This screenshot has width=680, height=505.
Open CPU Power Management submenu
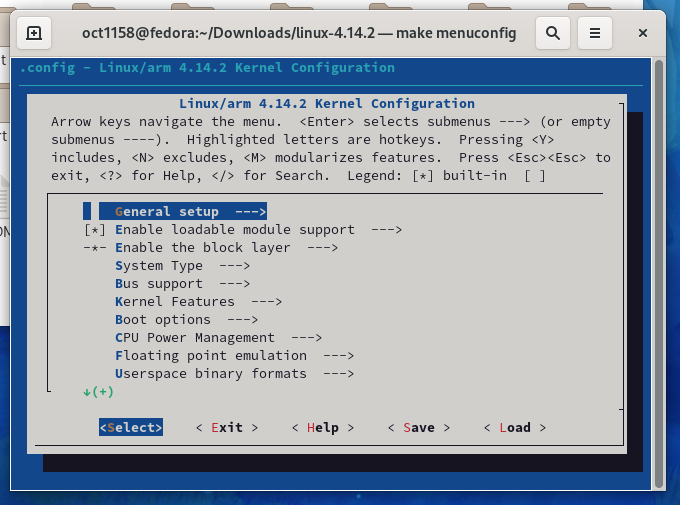[x=218, y=338]
